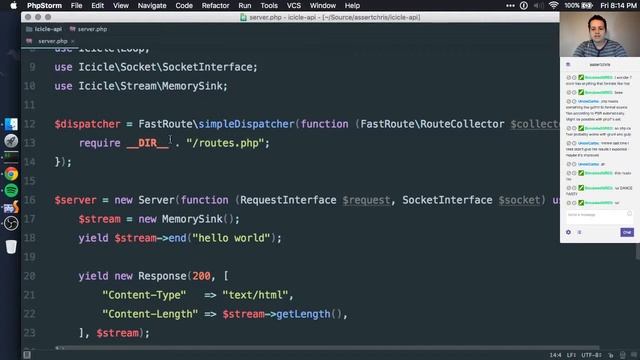Open the Run menu
Viewport: 640px width, 360px height.
244,6
